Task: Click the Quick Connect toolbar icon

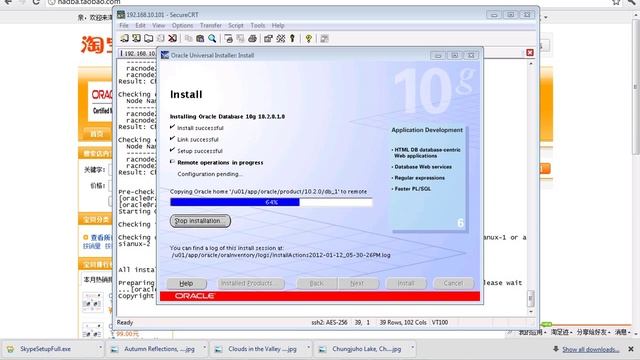Action: 136,38
